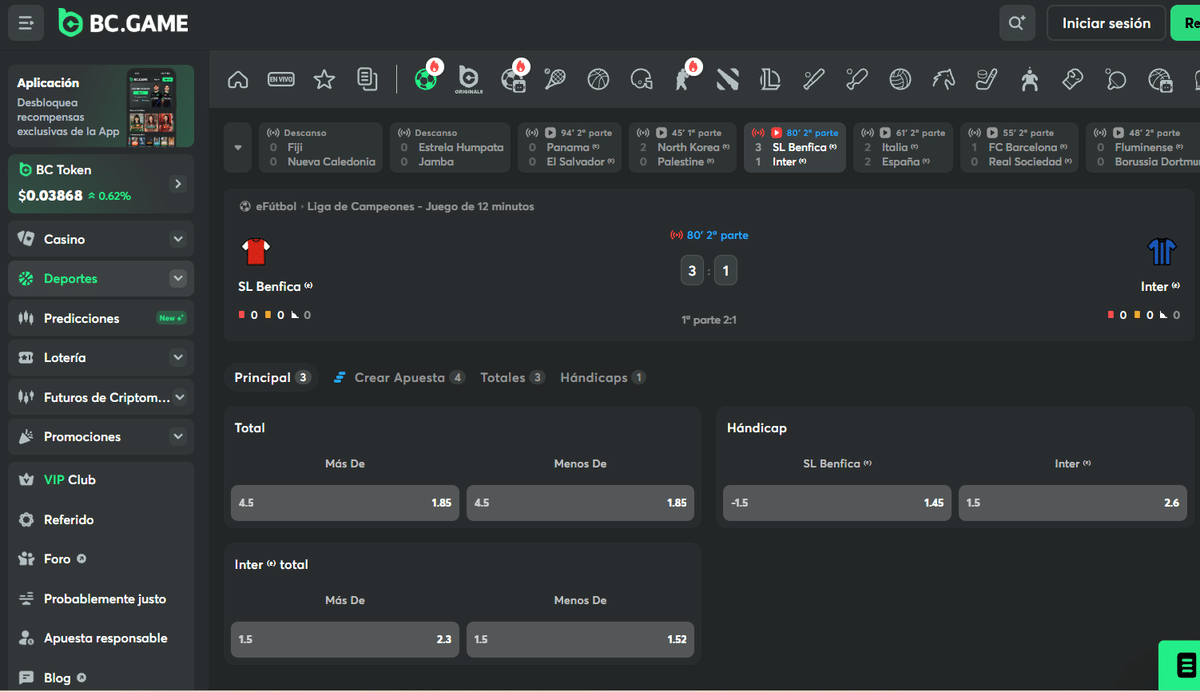Viewport: 1200px width, 692px height.
Task: Switch to the Hándicaps tab
Action: click(x=602, y=378)
